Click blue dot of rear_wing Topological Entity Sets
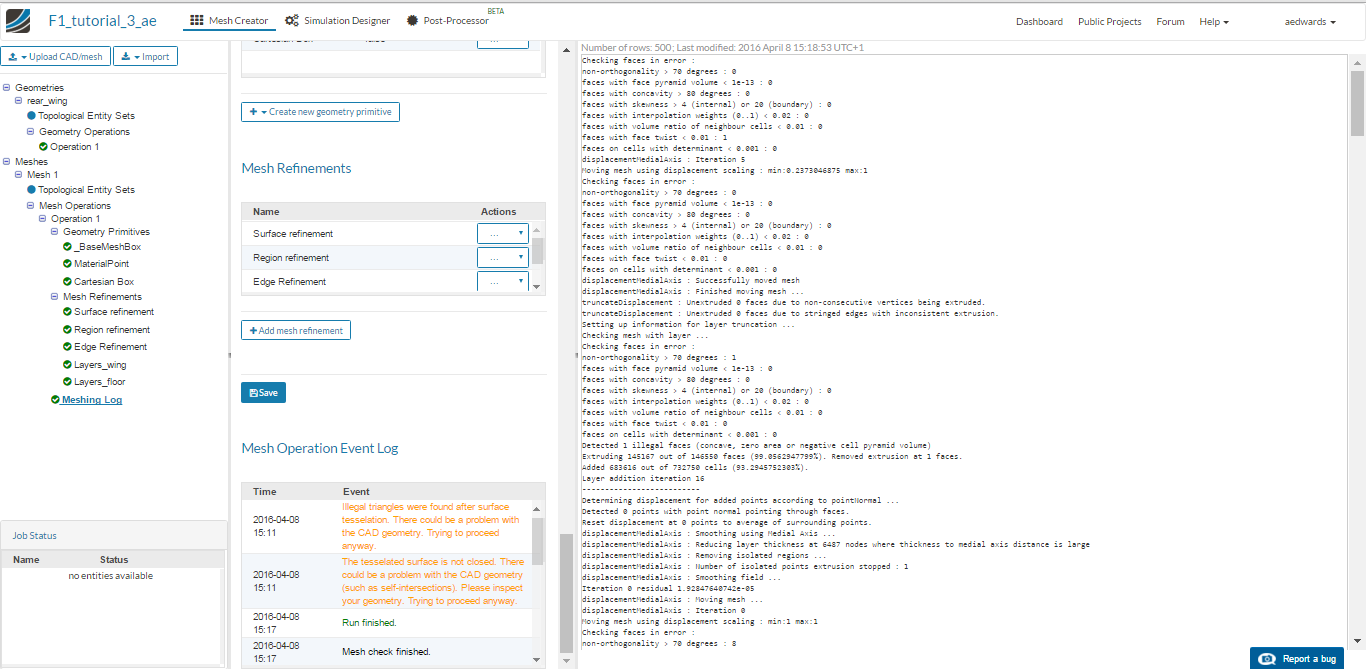Viewport: 1366px width, 669px height. tap(32, 116)
